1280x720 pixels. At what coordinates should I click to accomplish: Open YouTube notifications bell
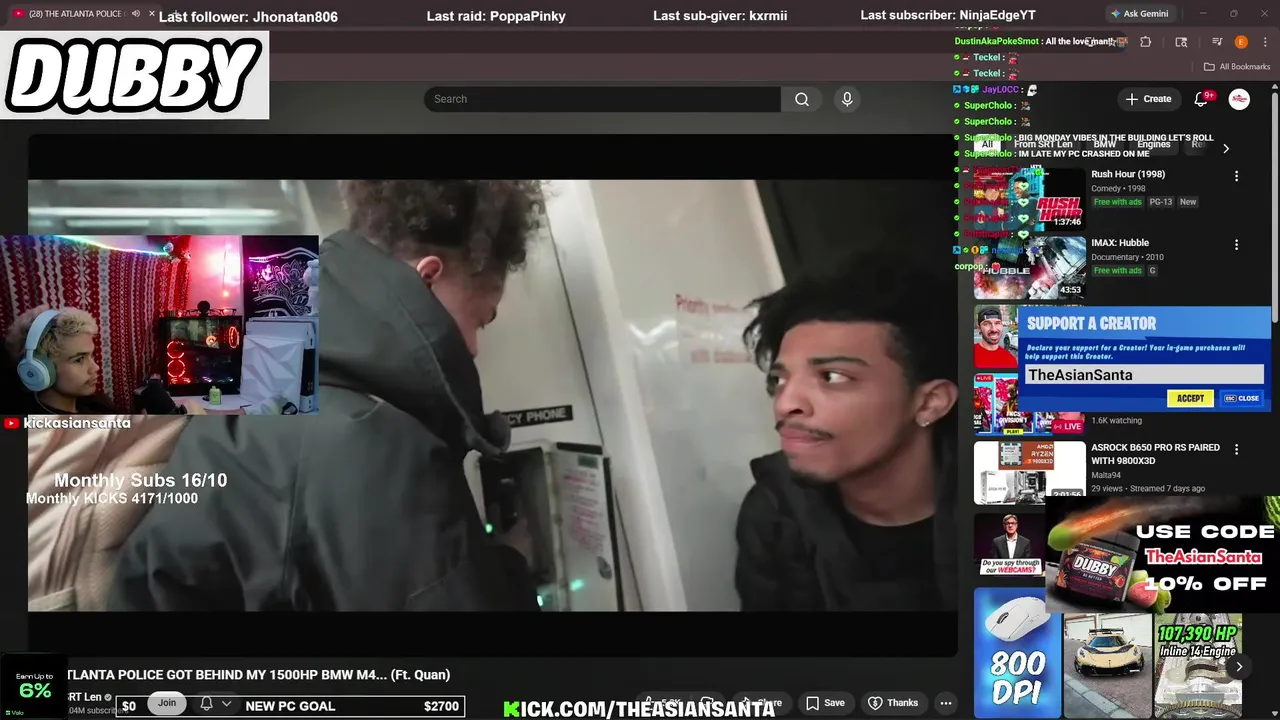click(x=1203, y=99)
